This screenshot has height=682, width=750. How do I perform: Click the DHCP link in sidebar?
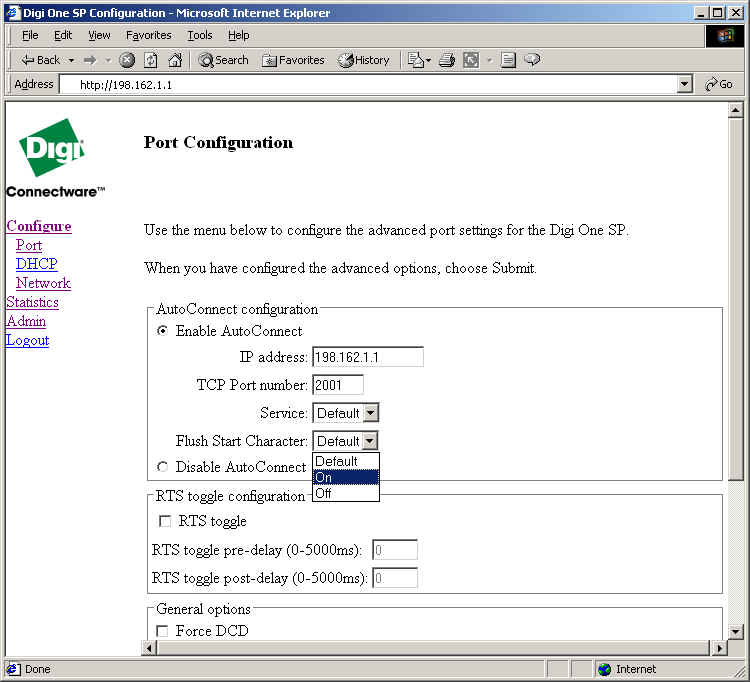click(36, 264)
